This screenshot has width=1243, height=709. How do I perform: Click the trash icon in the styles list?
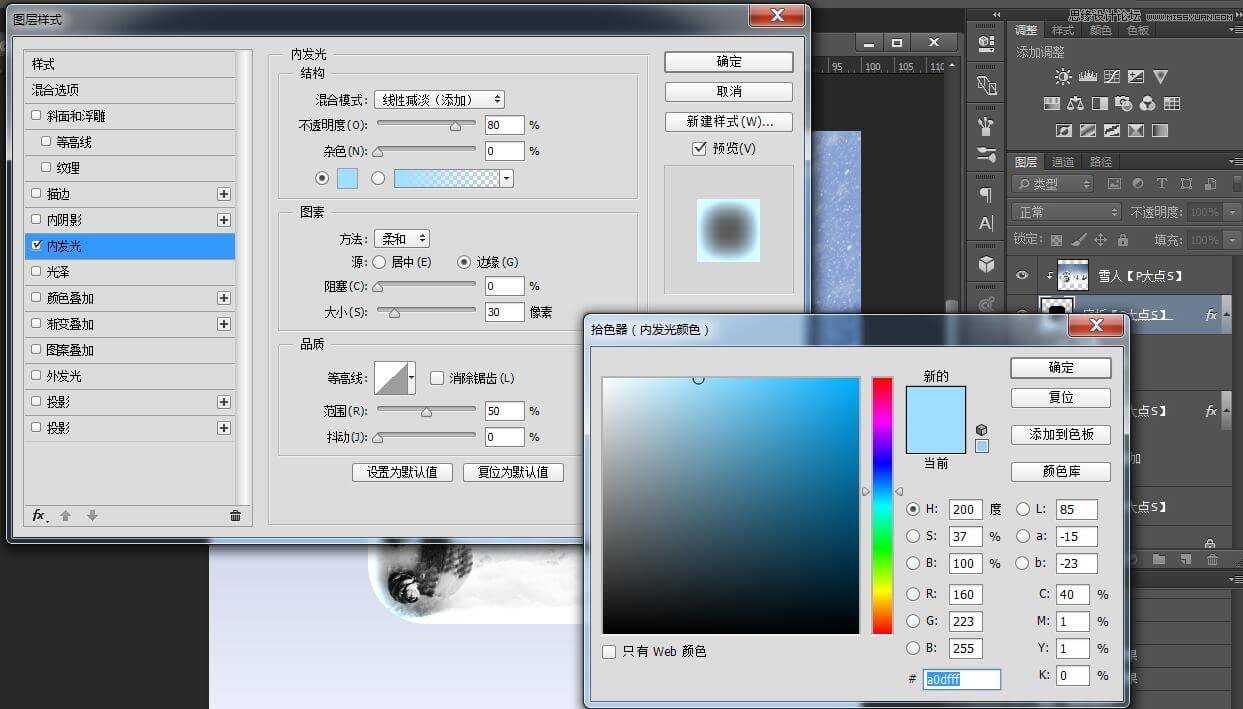[235, 516]
